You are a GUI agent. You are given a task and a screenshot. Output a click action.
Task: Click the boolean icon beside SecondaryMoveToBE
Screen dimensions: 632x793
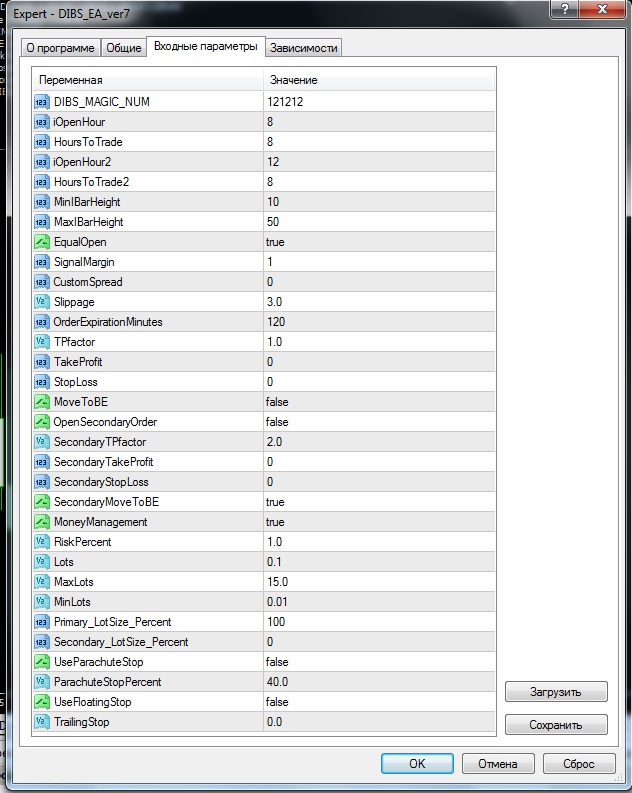[x=42, y=502]
